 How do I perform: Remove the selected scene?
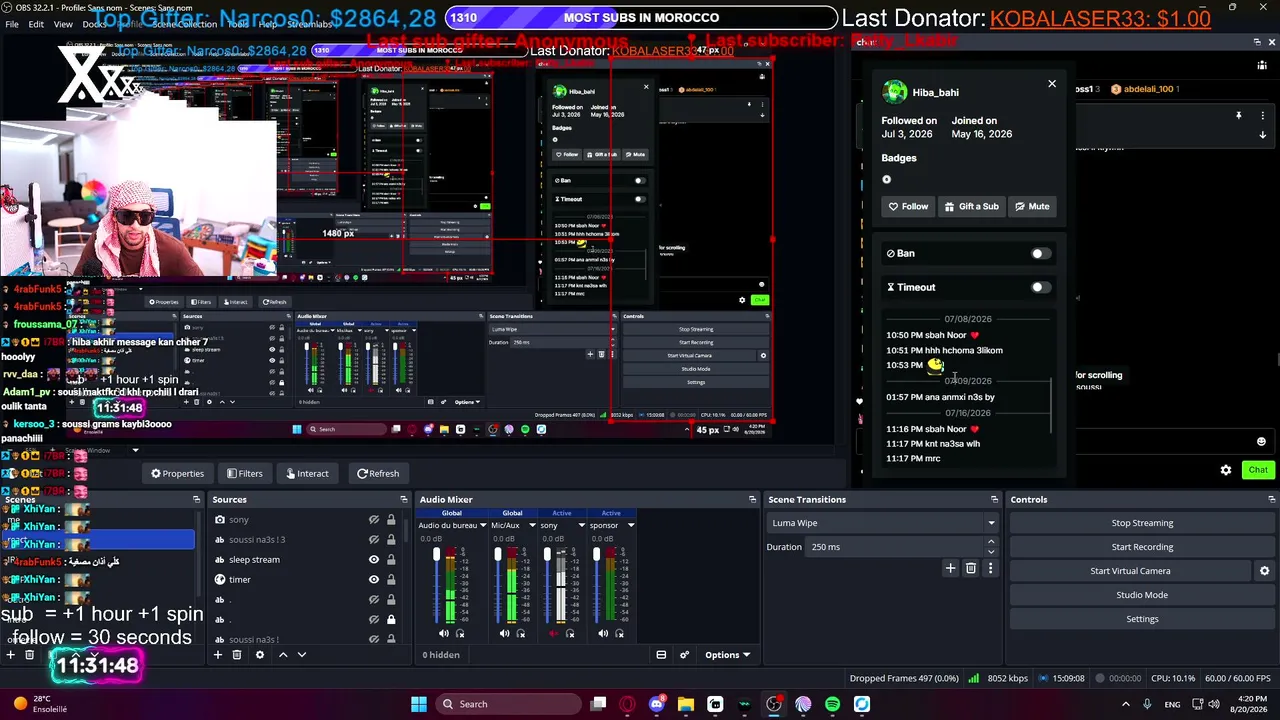tap(30, 655)
